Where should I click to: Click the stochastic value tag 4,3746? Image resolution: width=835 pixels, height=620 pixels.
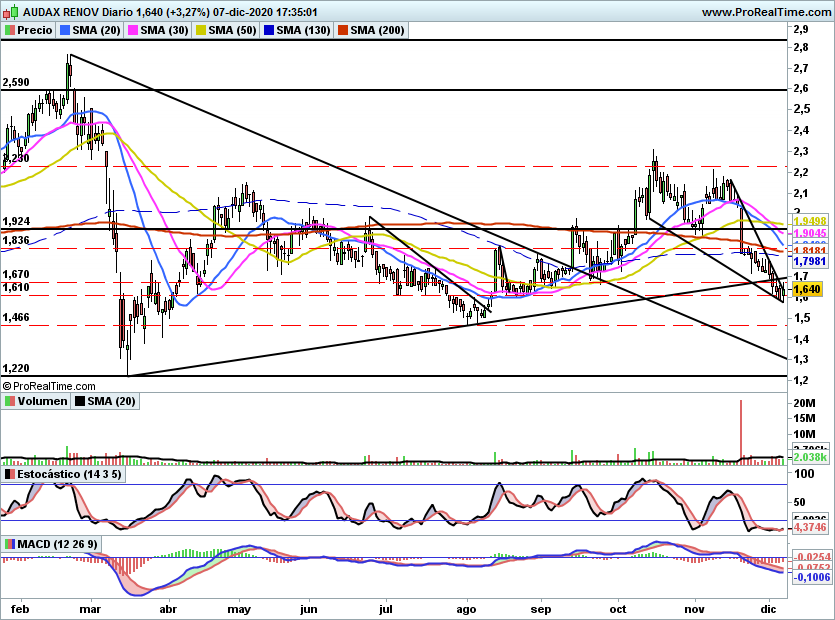810,527
